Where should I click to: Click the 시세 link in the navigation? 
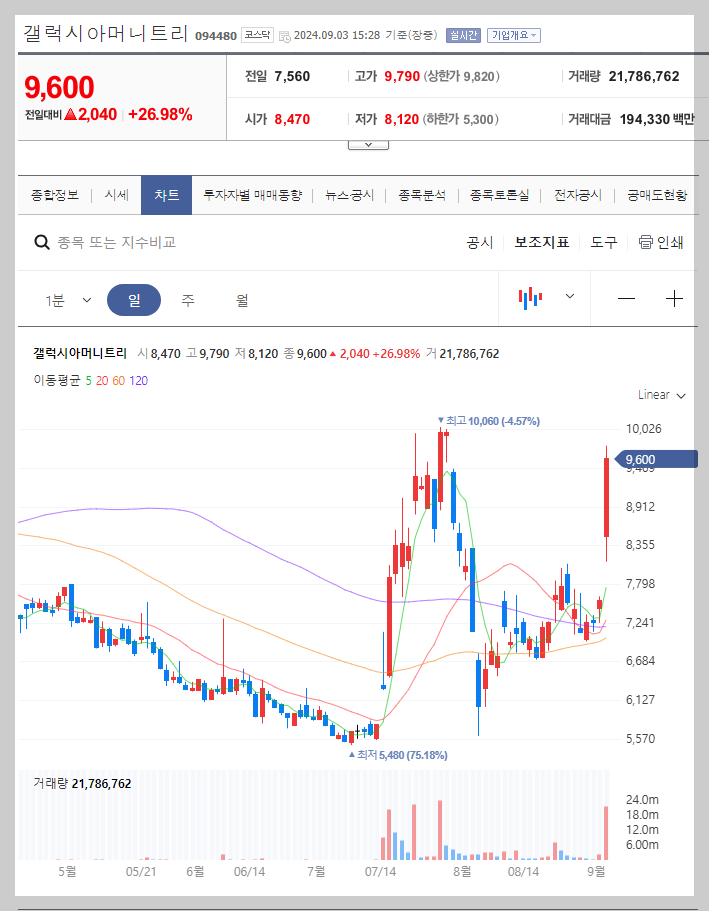115,195
